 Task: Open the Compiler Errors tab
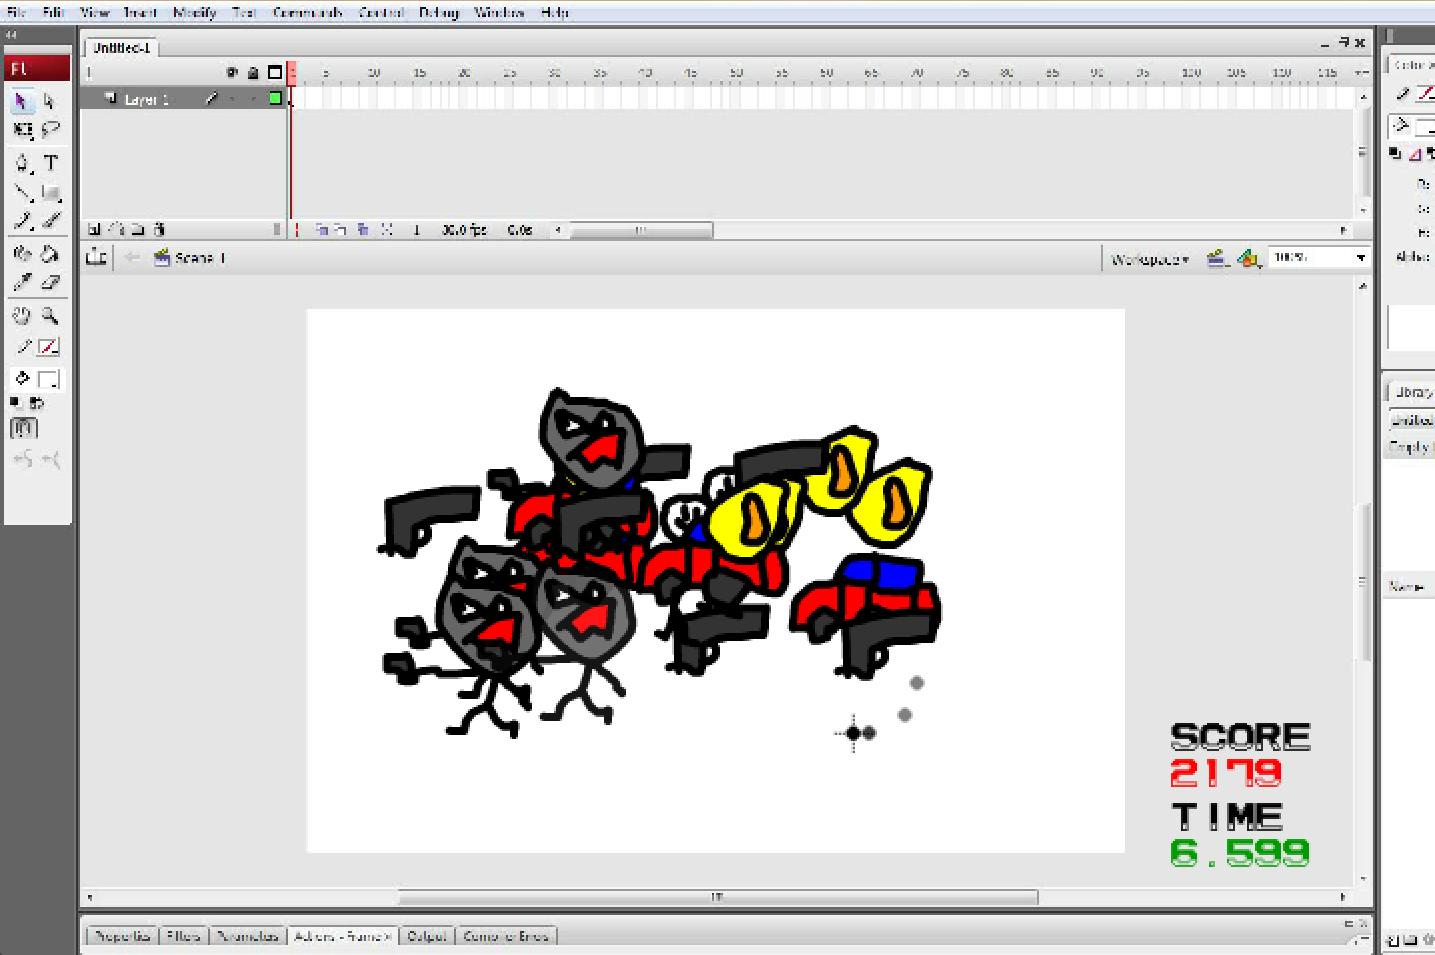[506, 936]
